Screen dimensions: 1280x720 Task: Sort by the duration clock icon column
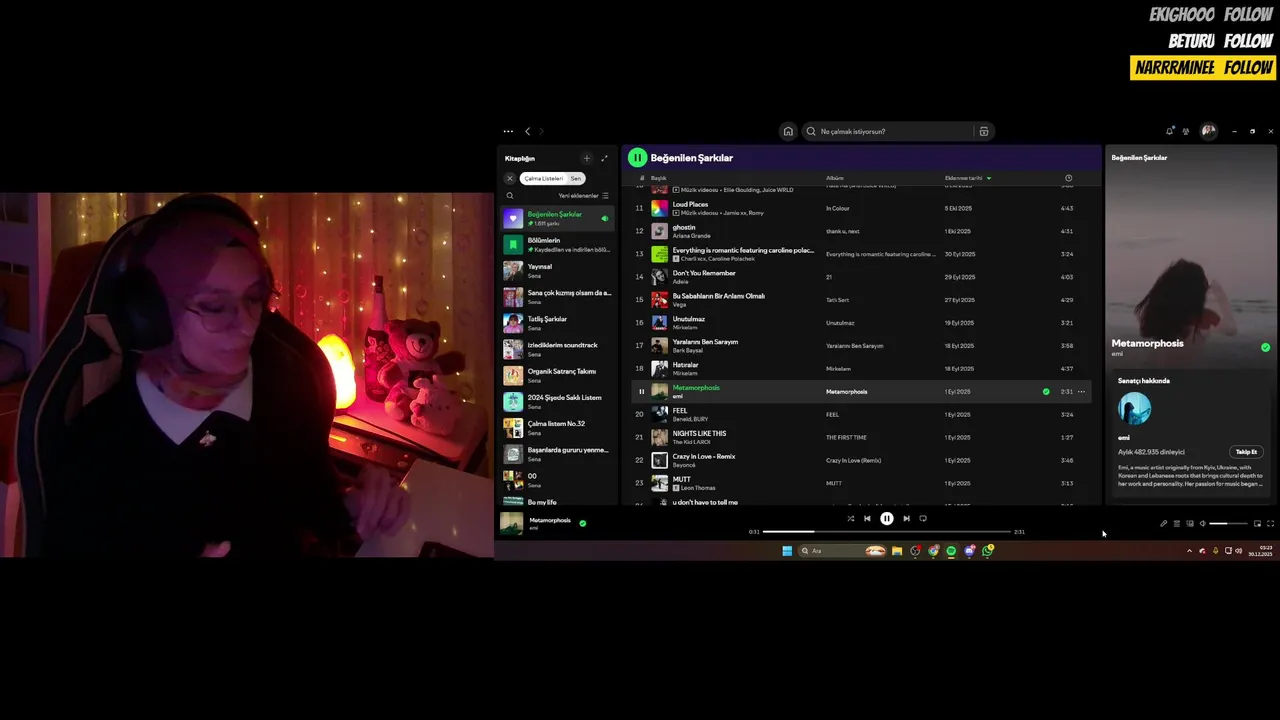[x=1068, y=178]
